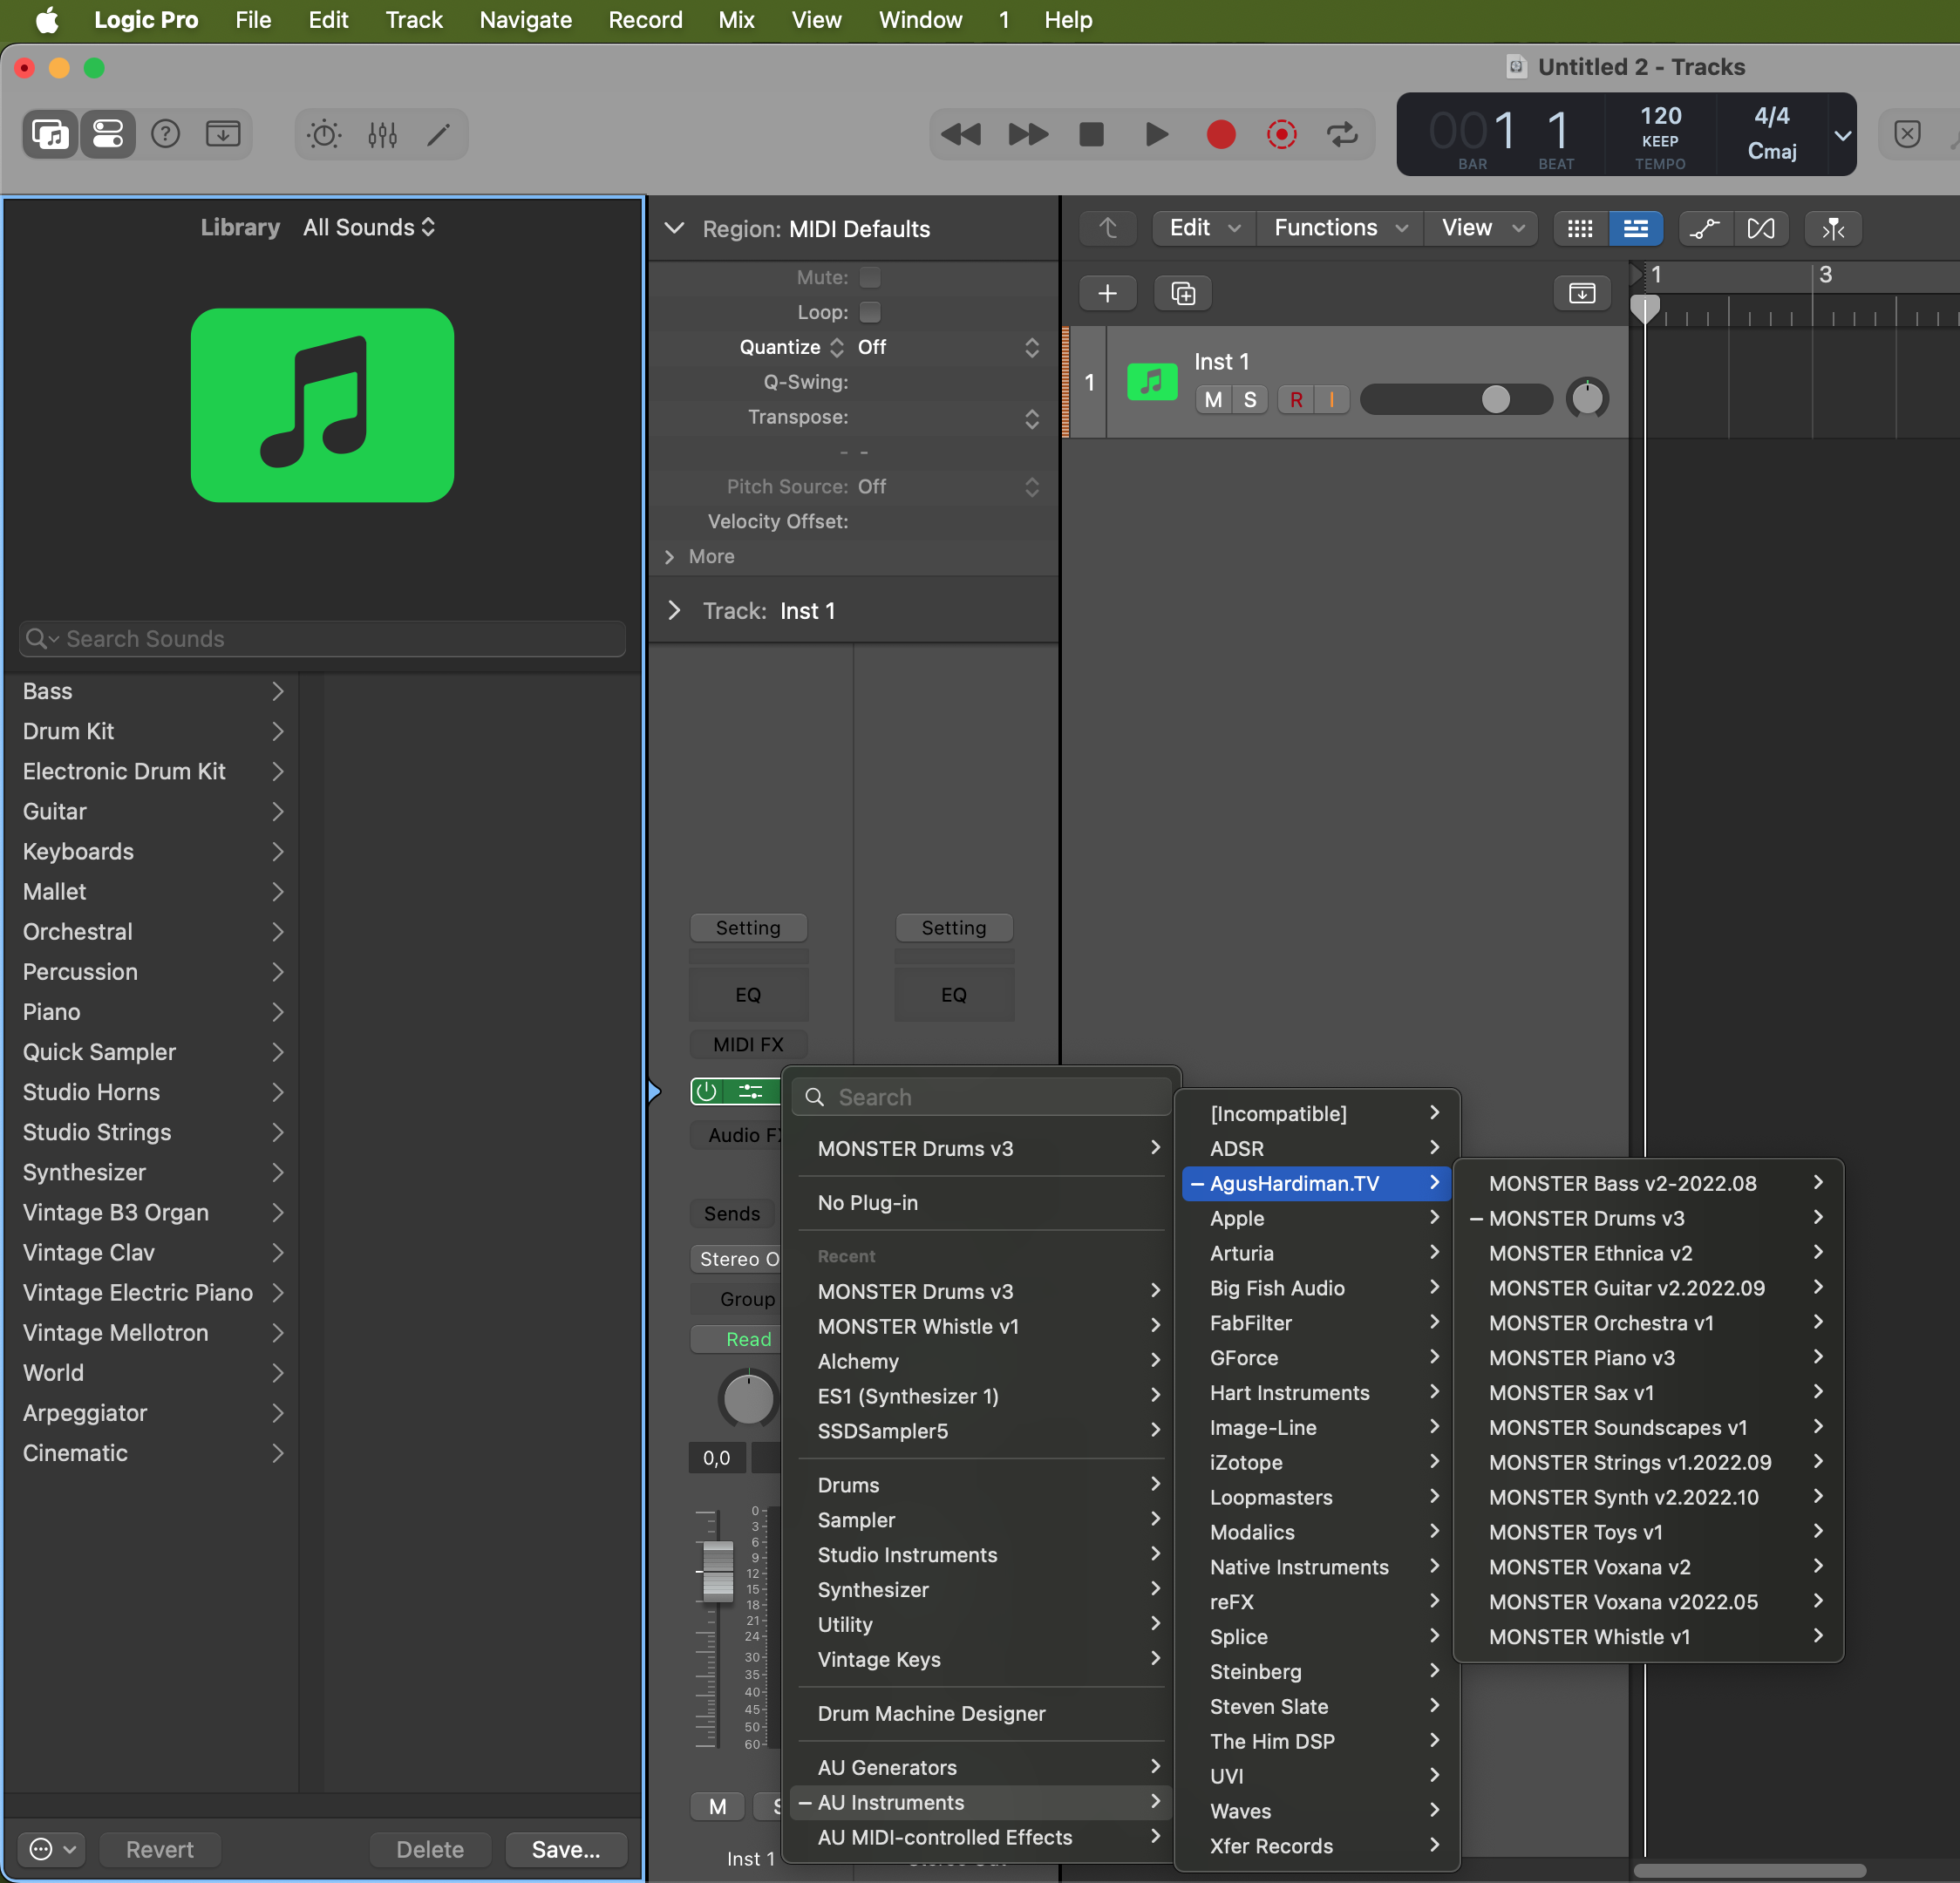Click the red Record button
The image size is (1960, 1883).
[1221, 134]
